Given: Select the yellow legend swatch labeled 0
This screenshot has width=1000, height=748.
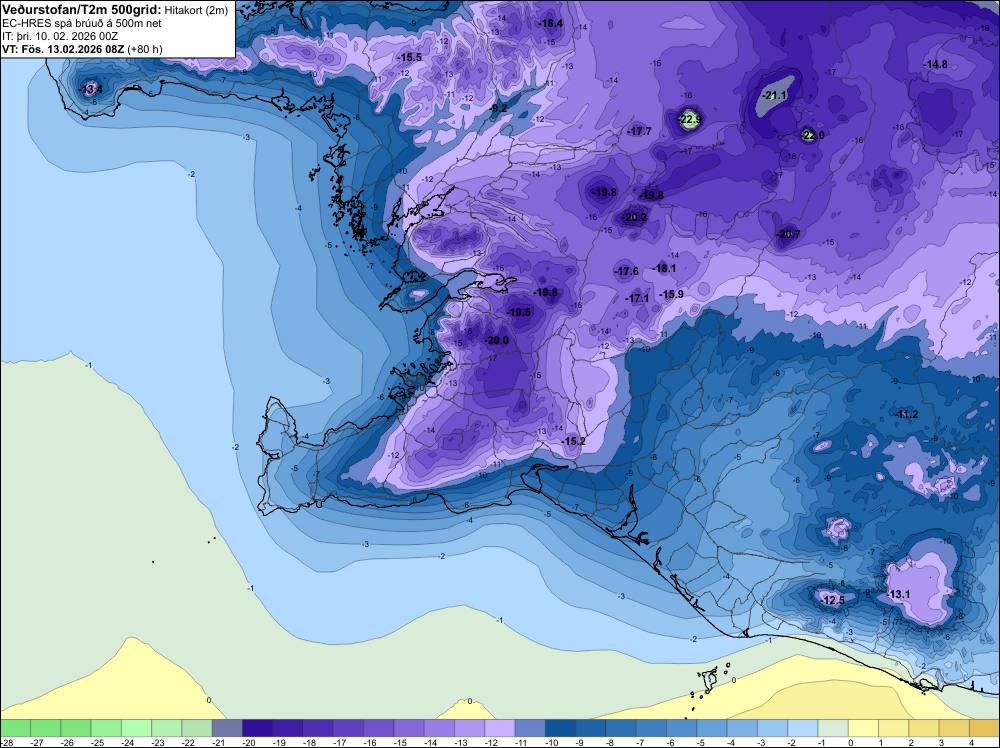Looking at the screenshot, I should 864,728.
